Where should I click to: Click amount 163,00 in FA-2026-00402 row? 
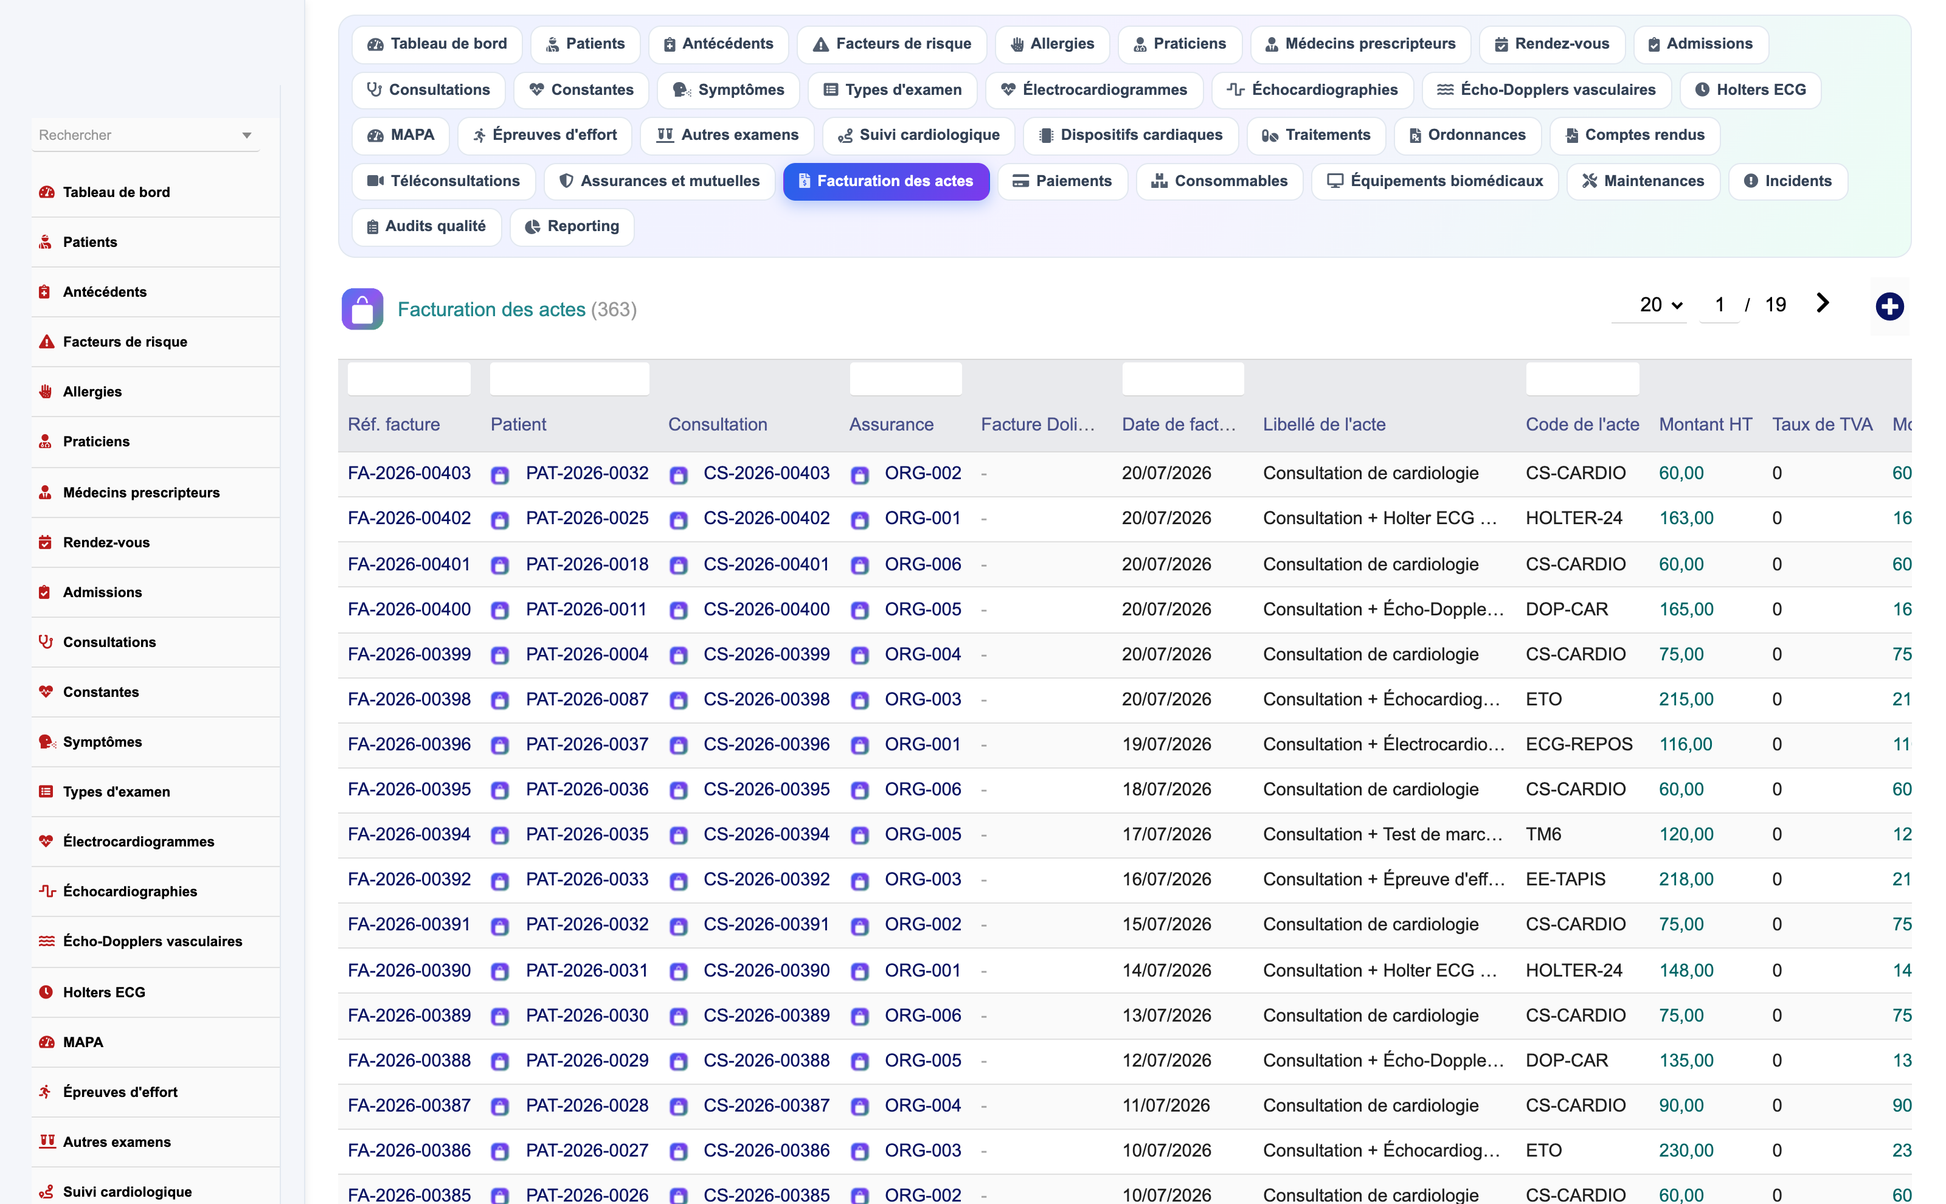point(1686,518)
